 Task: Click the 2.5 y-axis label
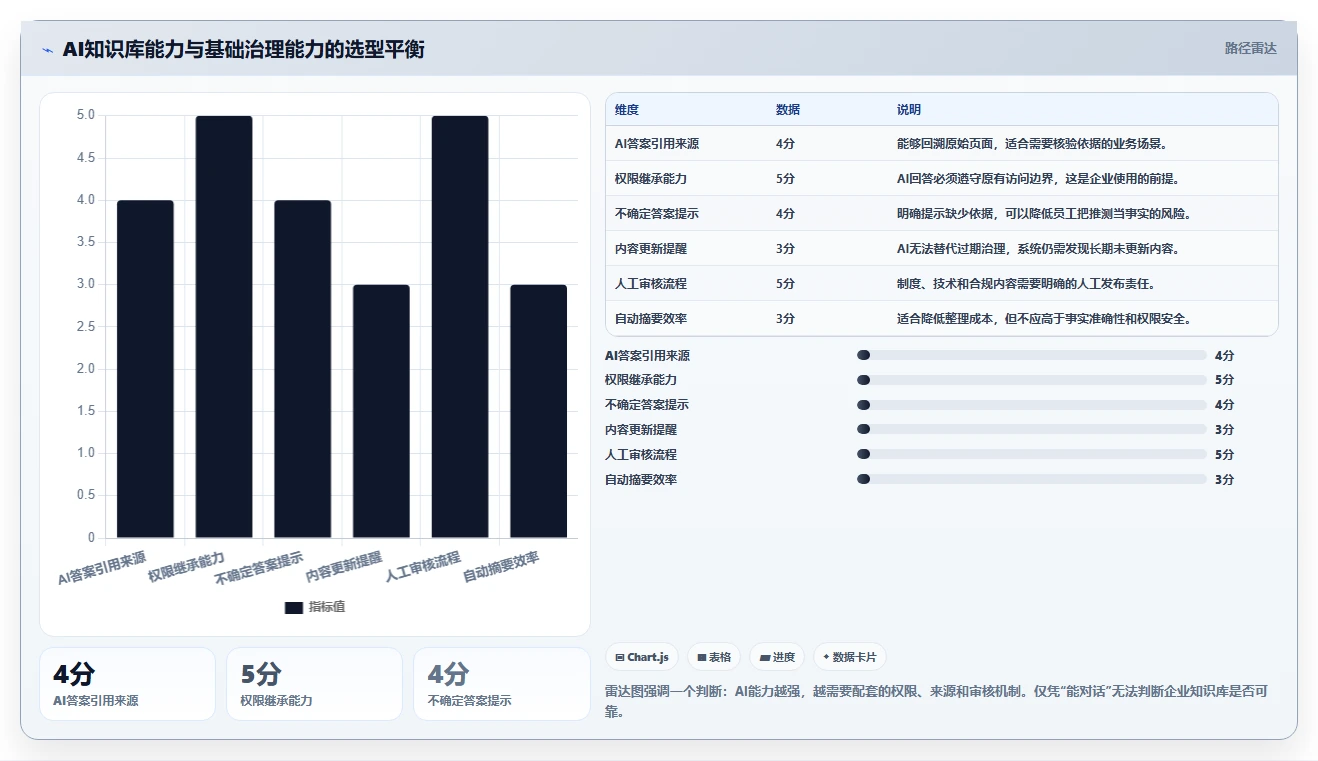(x=86, y=326)
